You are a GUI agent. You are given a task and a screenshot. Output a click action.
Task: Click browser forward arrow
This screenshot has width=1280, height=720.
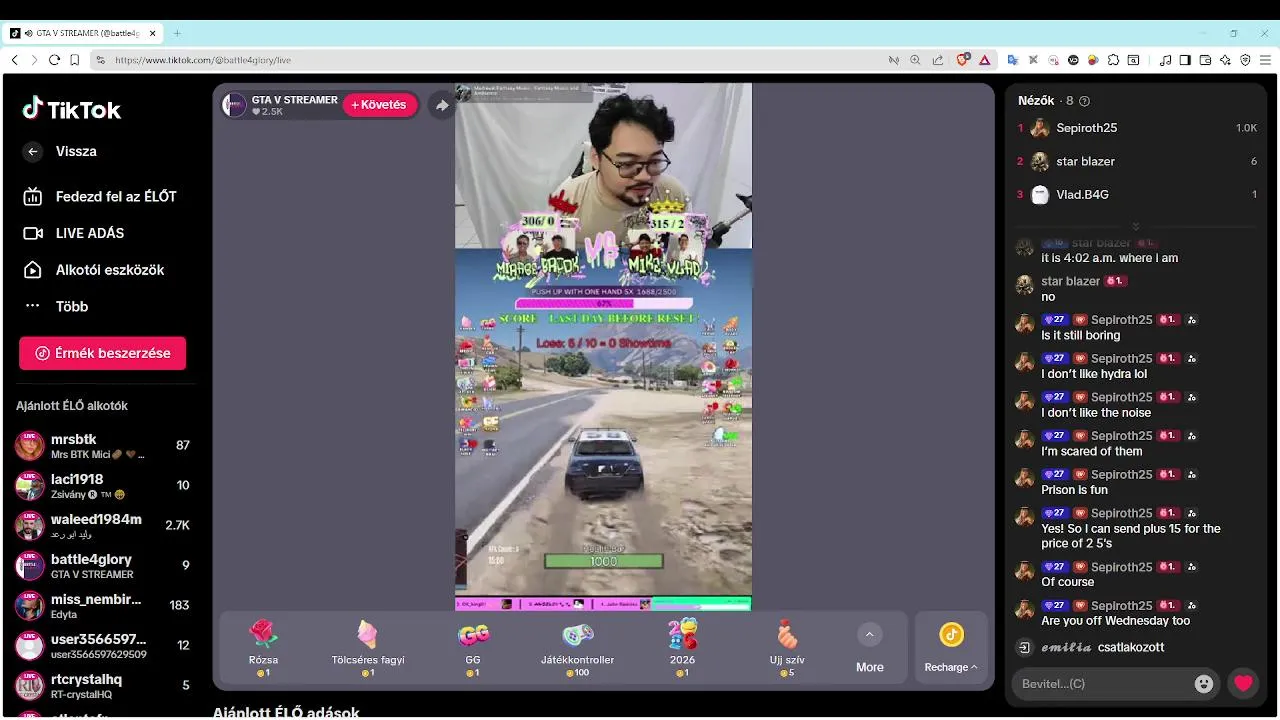coord(34,60)
